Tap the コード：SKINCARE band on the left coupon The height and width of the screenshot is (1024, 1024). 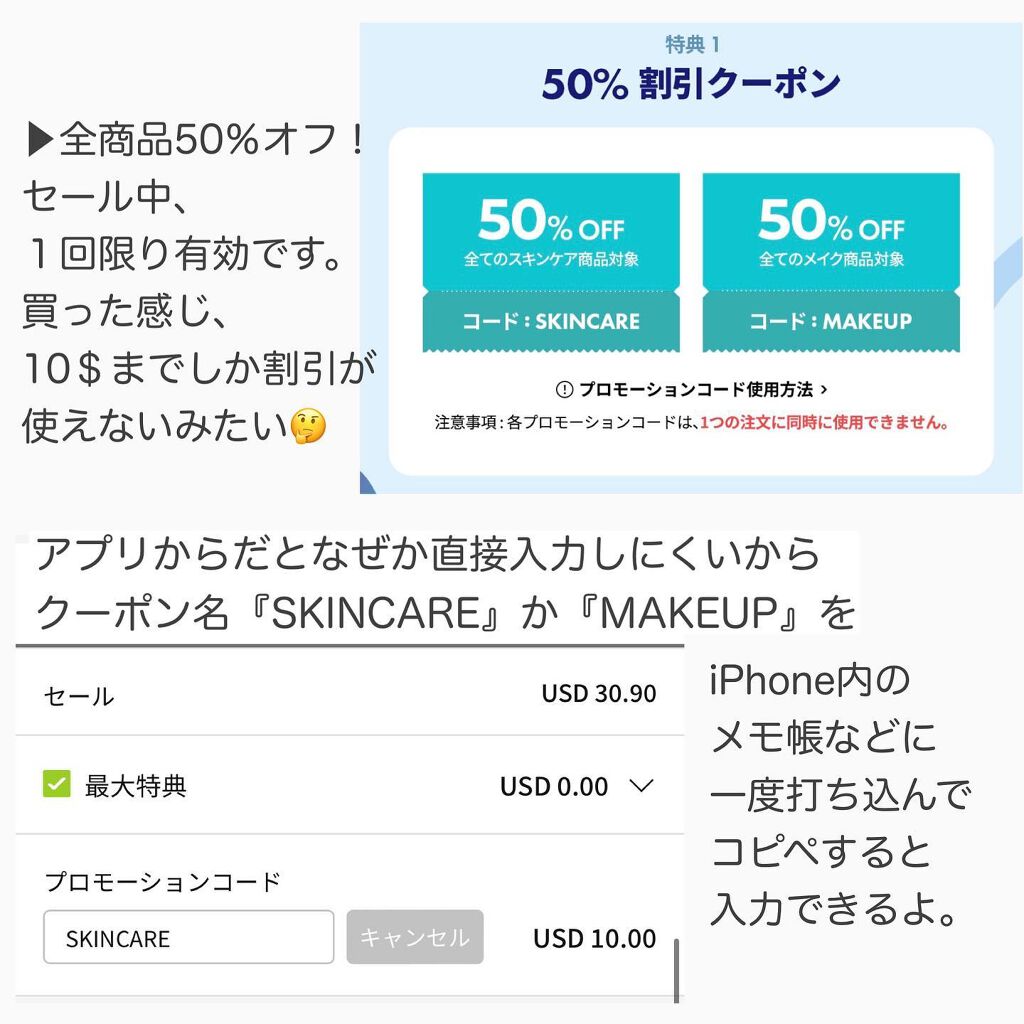point(551,322)
